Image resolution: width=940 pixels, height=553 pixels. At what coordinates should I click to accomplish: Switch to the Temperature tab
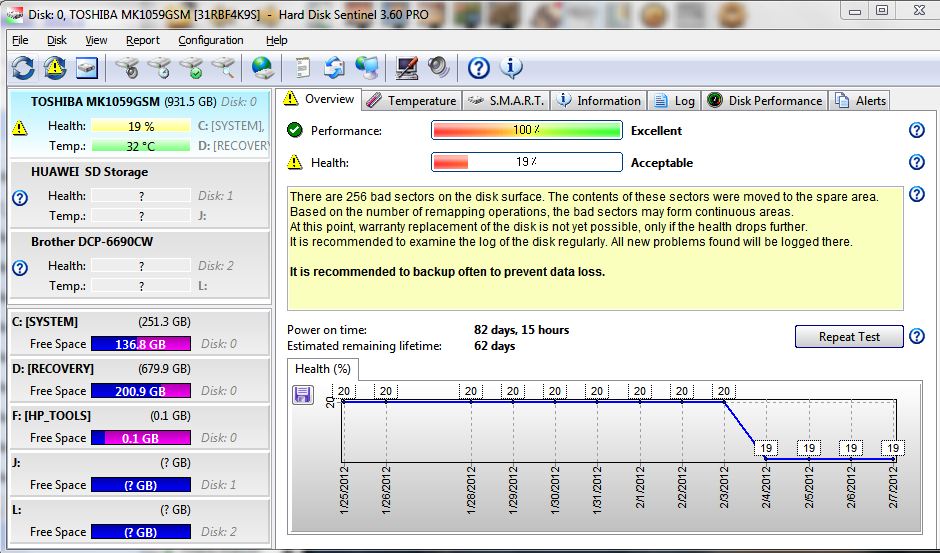(411, 101)
